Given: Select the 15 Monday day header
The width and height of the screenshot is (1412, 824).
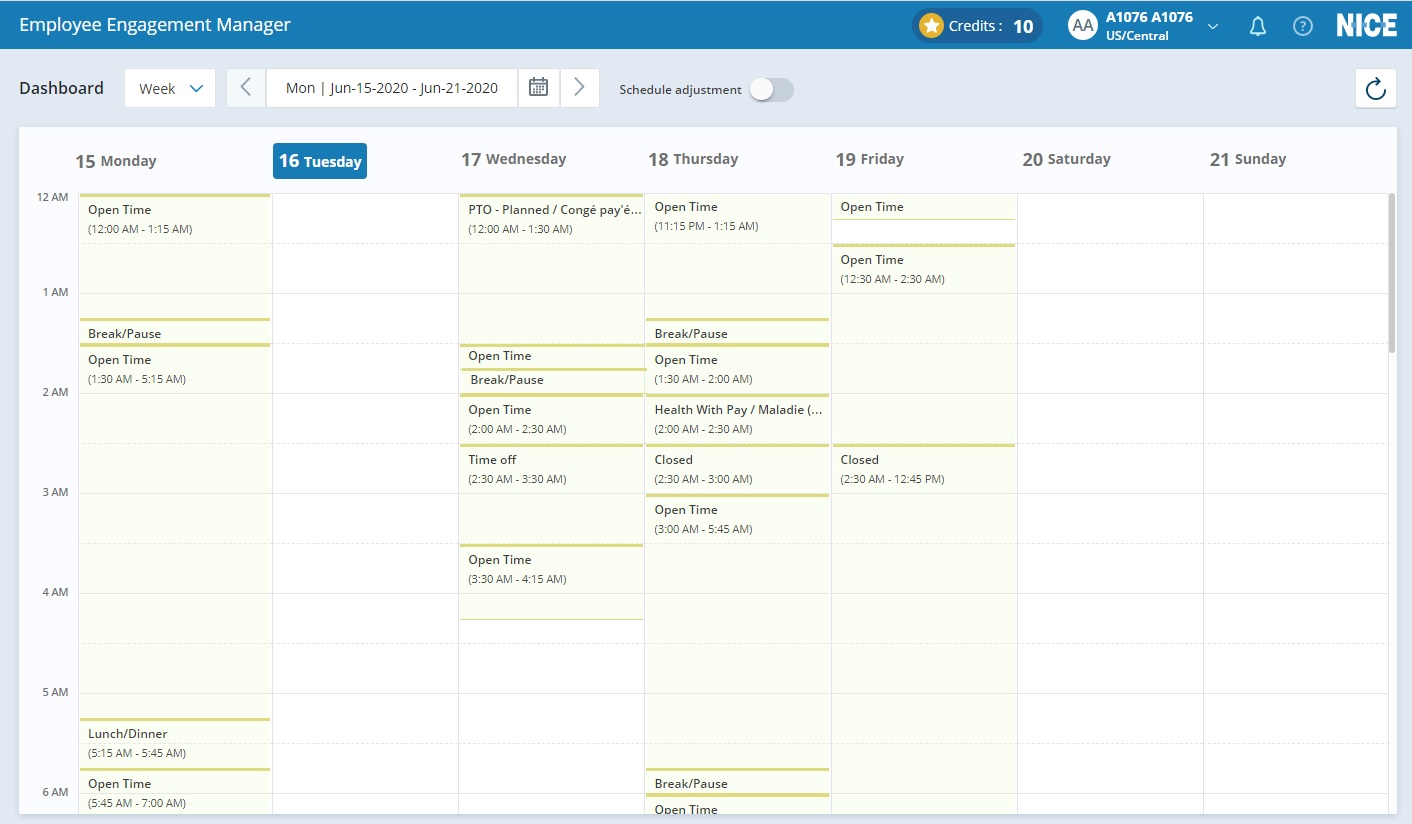Looking at the screenshot, I should click(x=116, y=161).
